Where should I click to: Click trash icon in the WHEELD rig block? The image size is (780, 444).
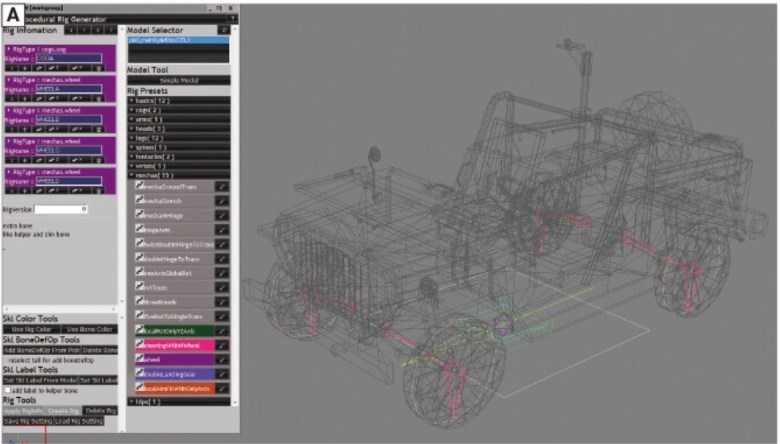click(98, 191)
